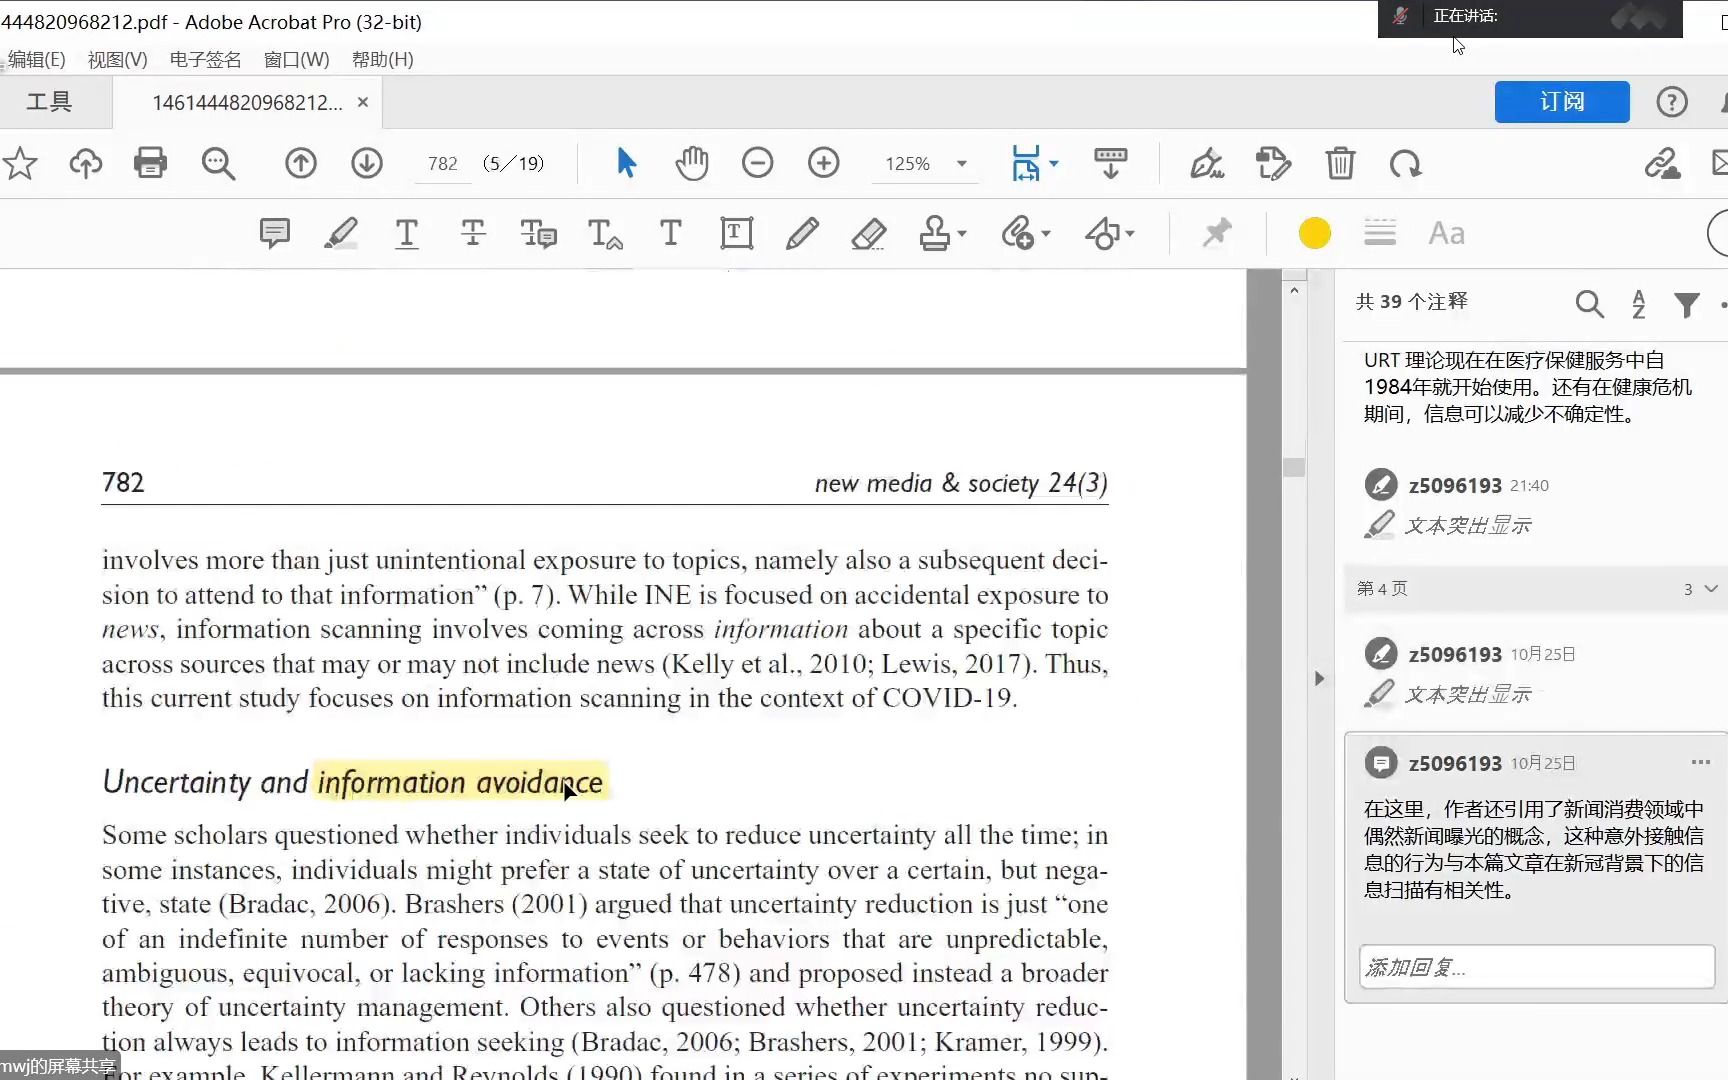The height and width of the screenshot is (1080, 1728).
Task: Open the Aa text properties
Action: pos(1446,233)
